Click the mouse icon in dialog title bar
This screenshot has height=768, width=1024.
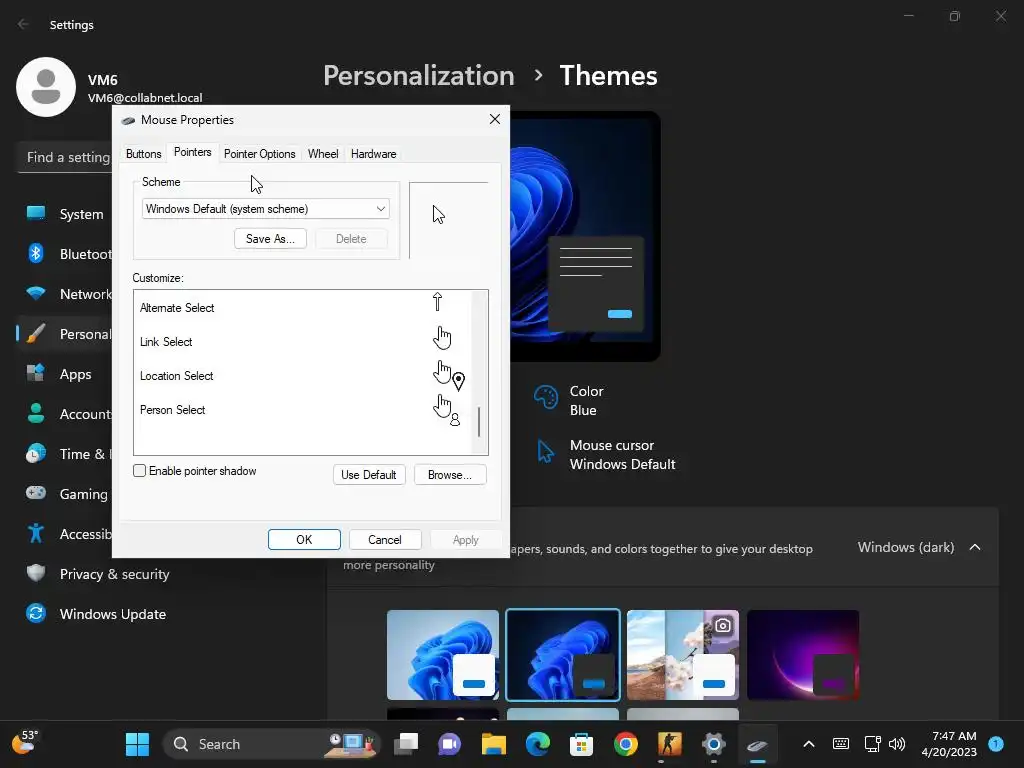[129, 120]
